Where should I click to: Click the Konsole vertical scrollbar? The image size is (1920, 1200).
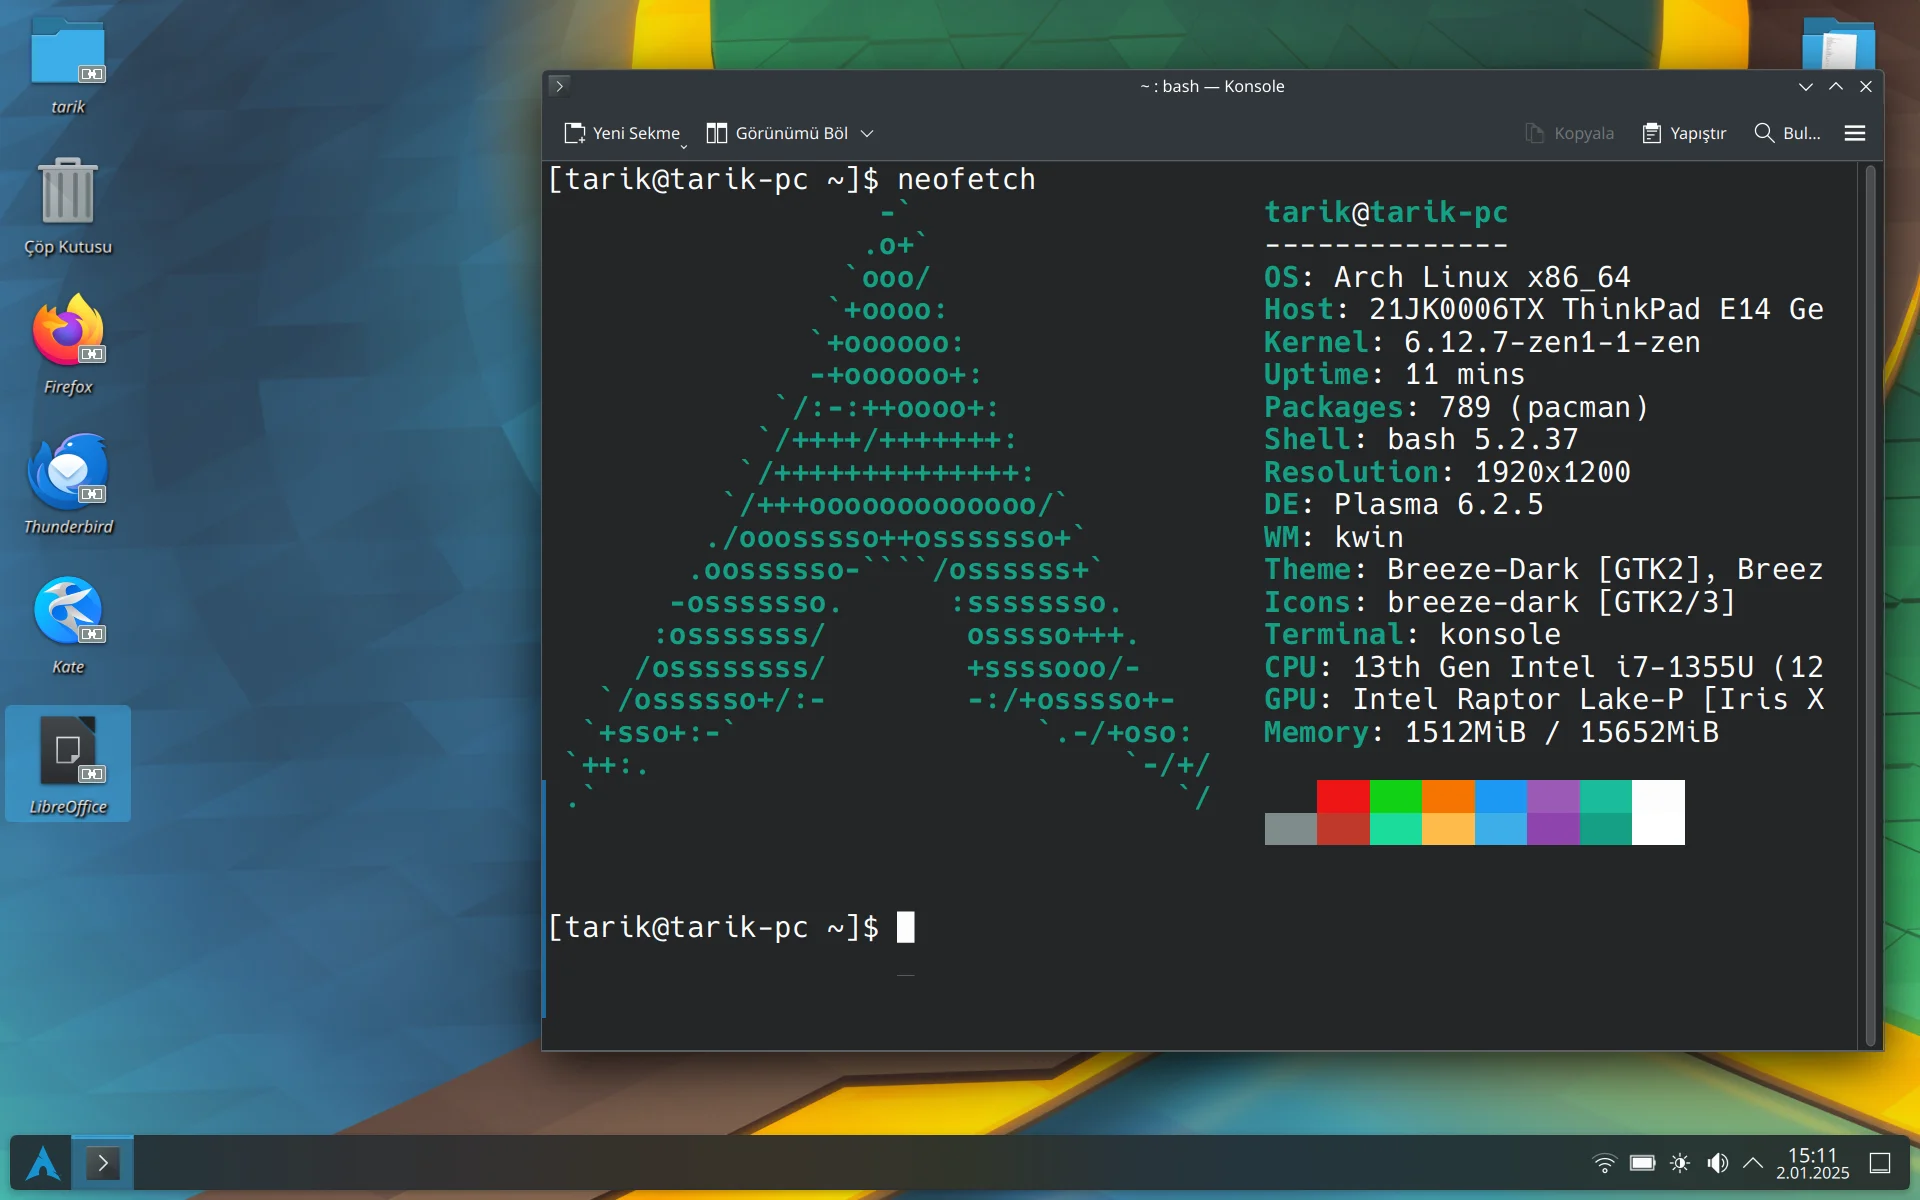(1870, 605)
